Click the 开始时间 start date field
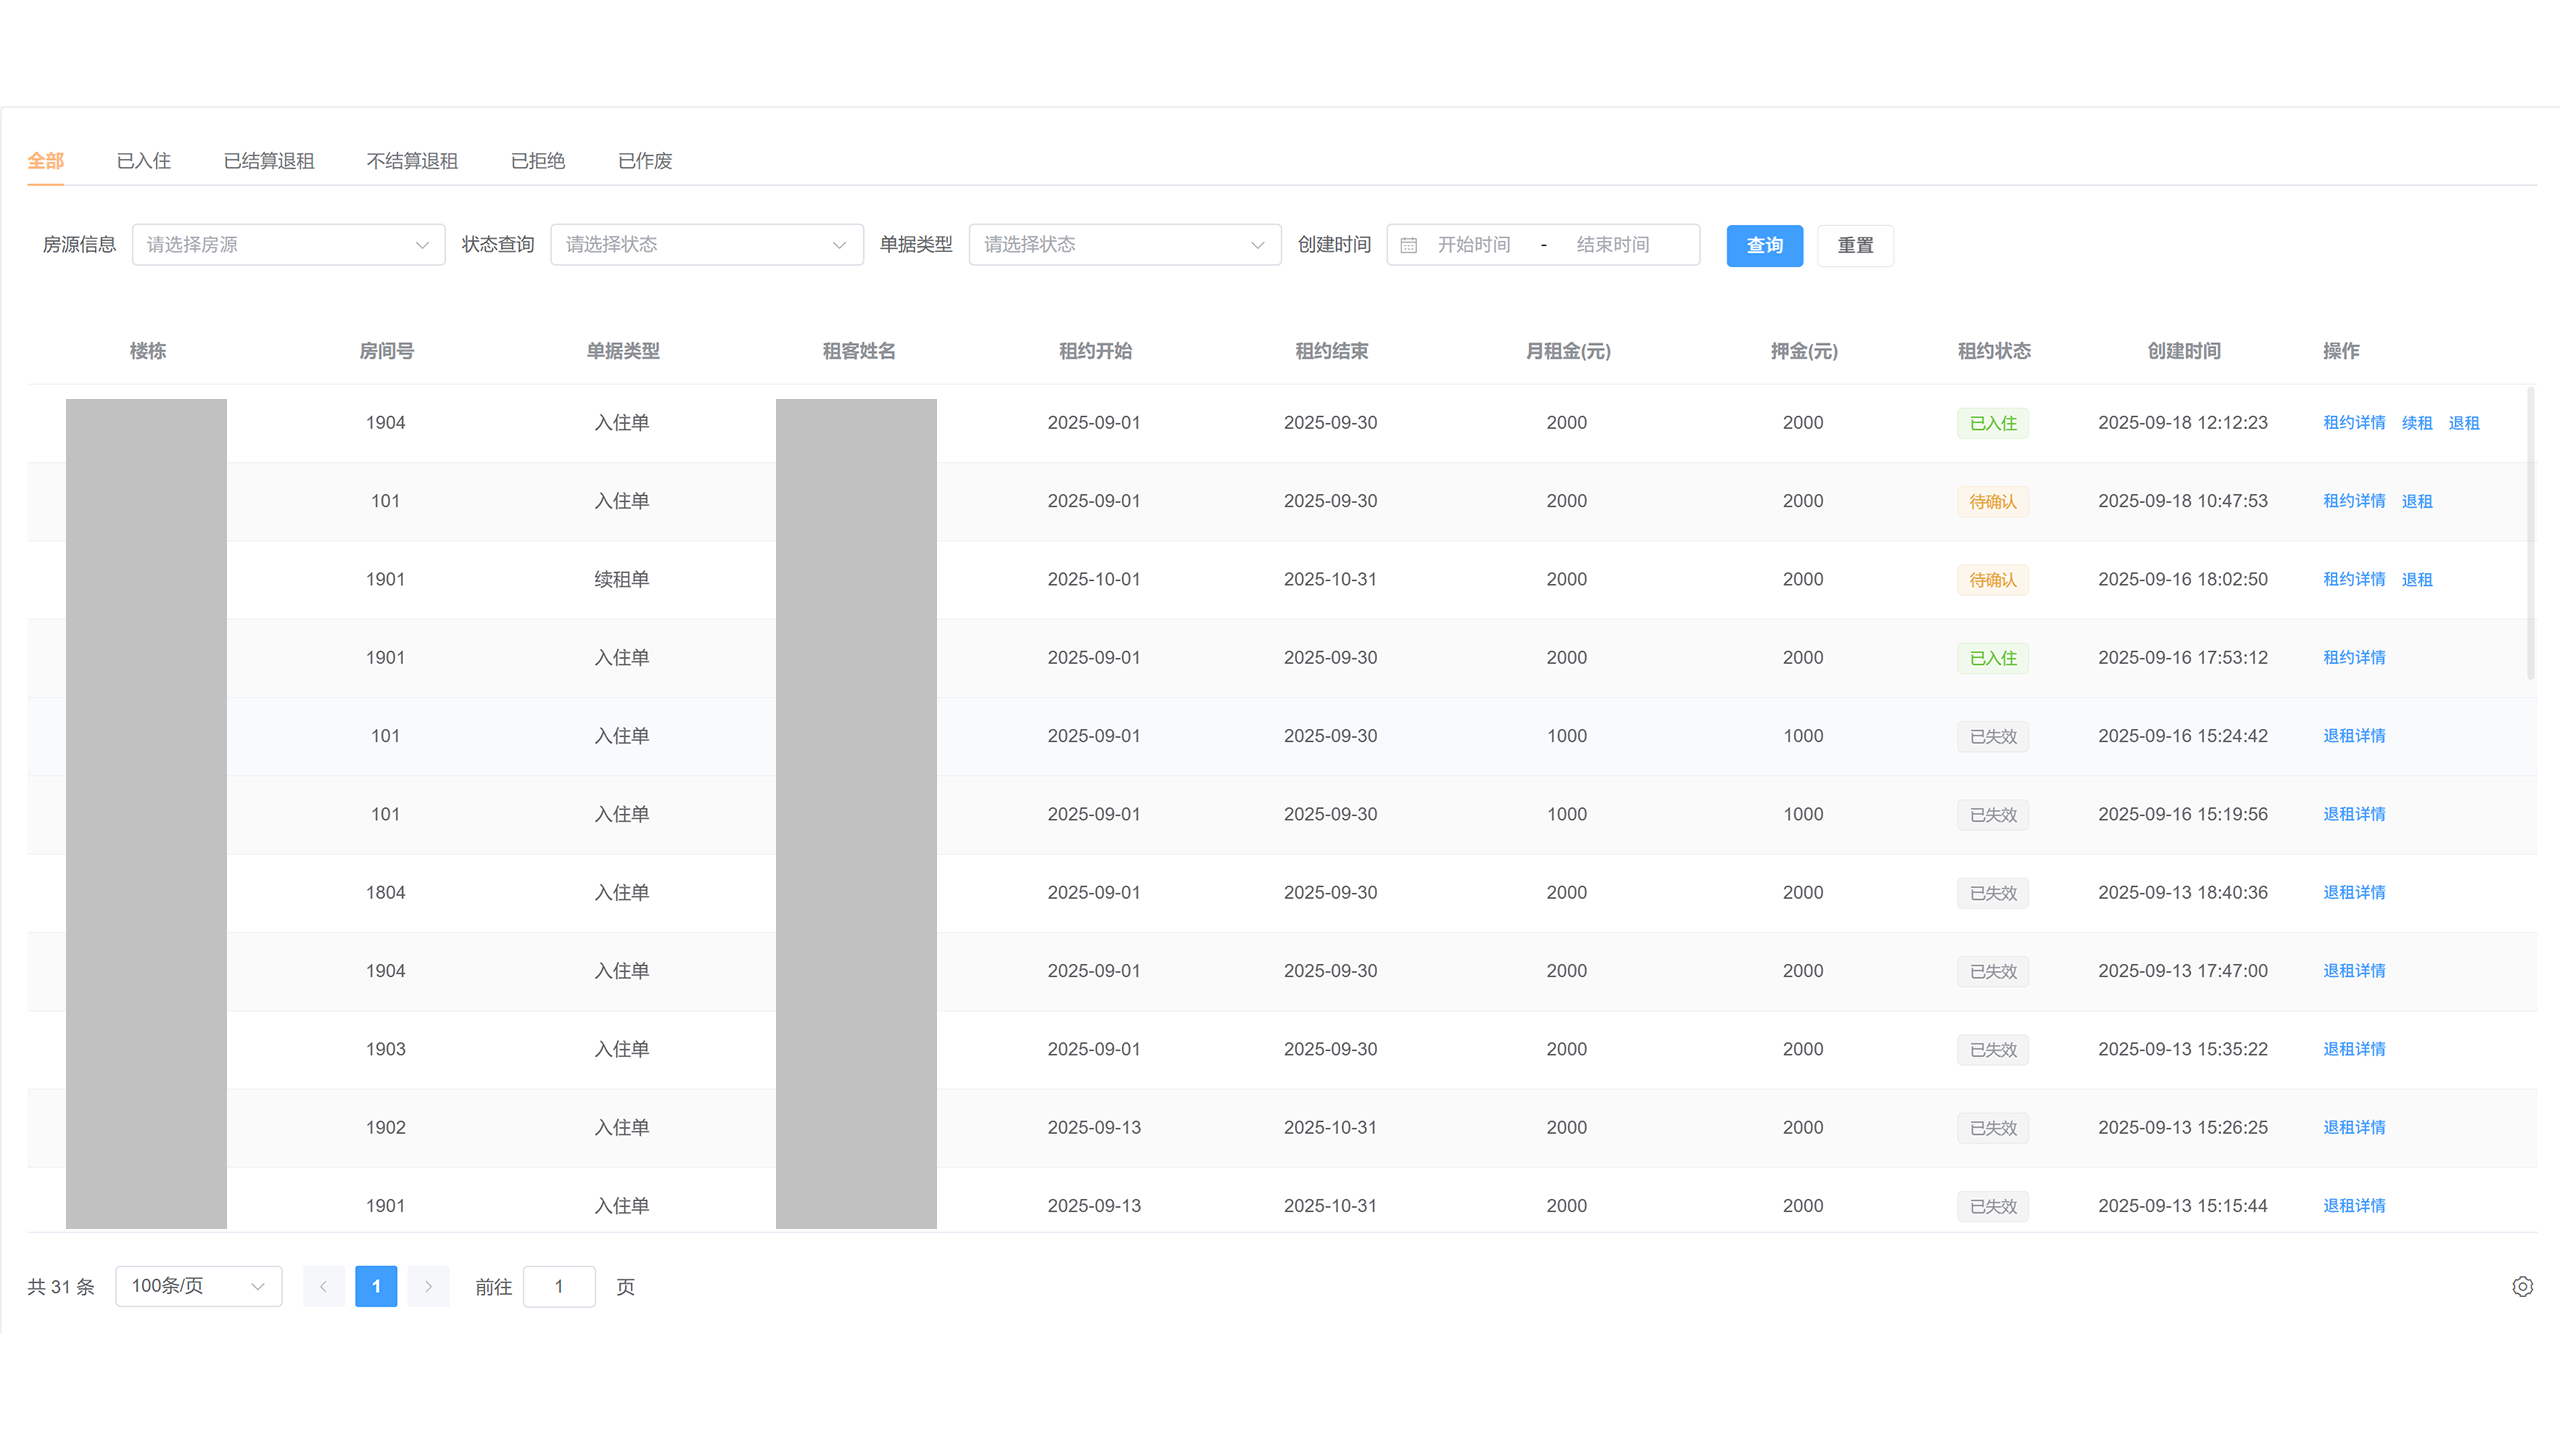This screenshot has width=2560, height=1440. (1473, 245)
